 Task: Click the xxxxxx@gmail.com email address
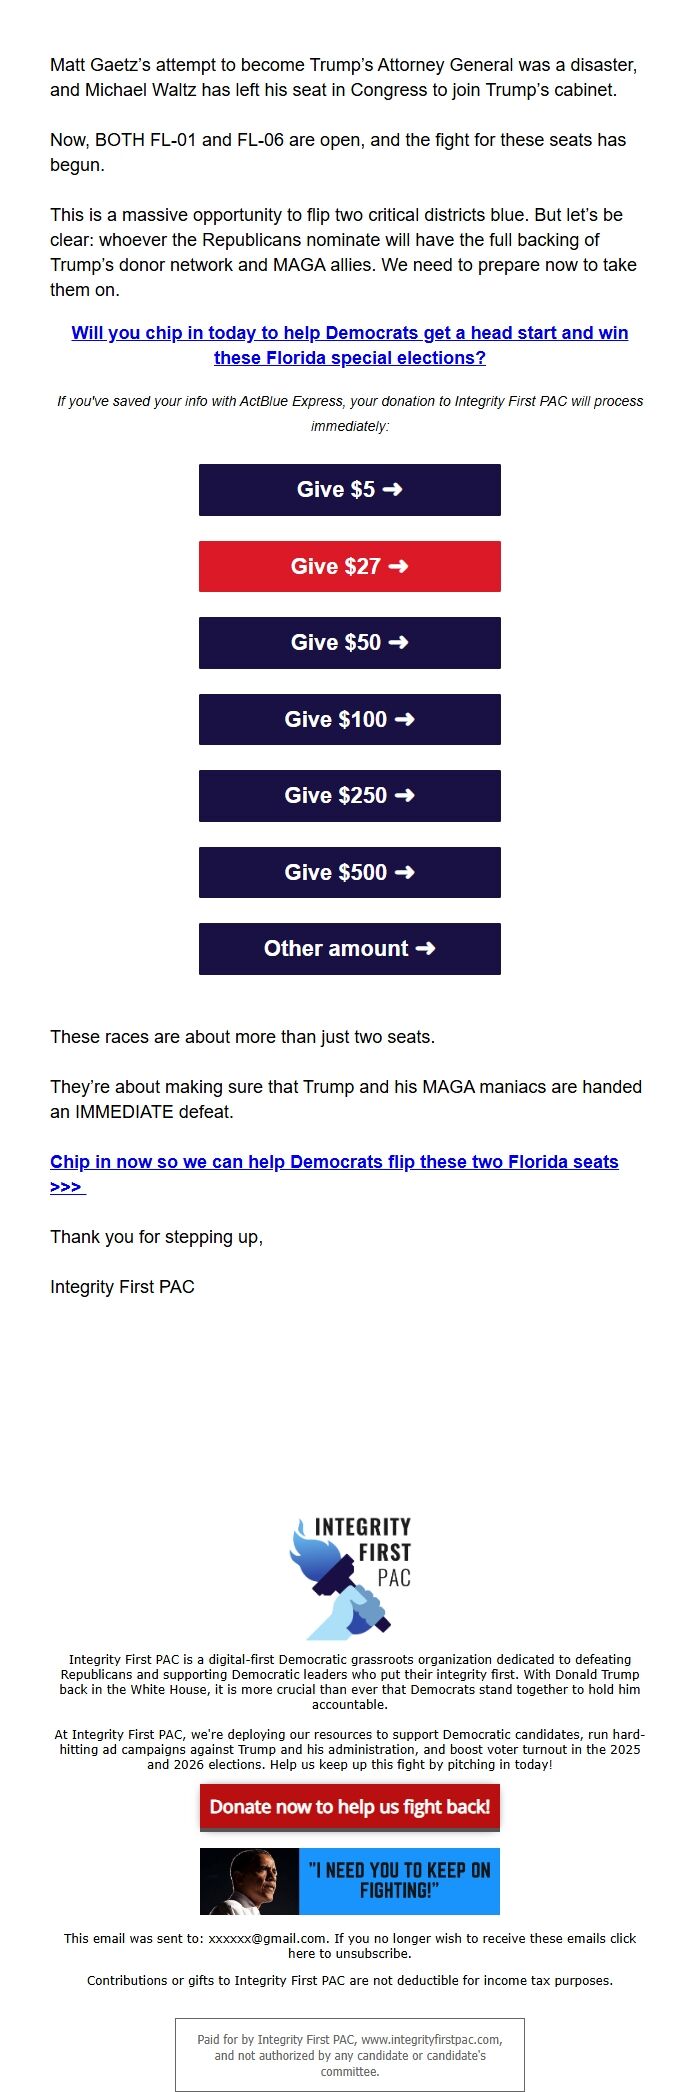[267, 1938]
